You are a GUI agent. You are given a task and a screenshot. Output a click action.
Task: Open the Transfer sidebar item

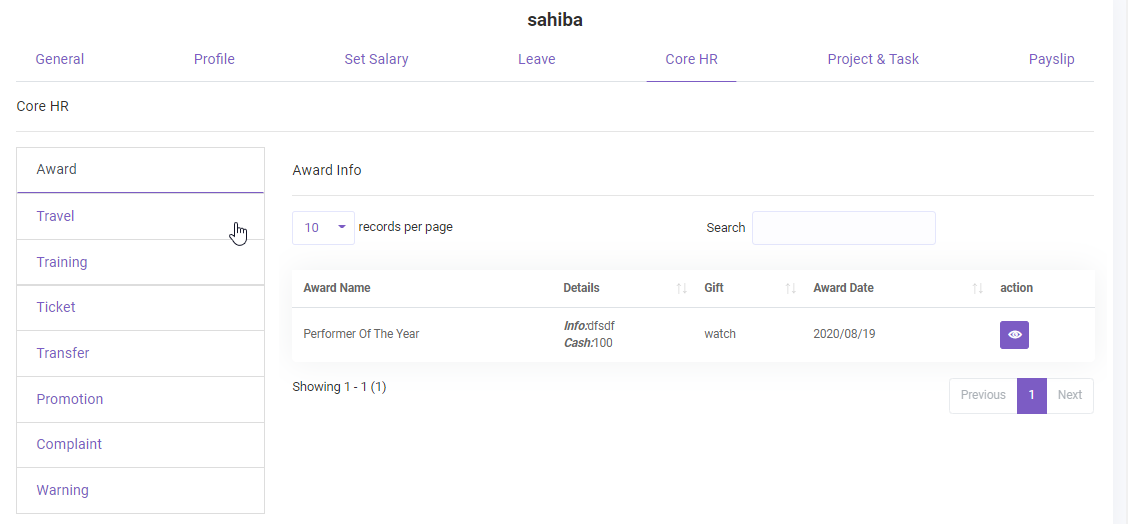click(63, 353)
